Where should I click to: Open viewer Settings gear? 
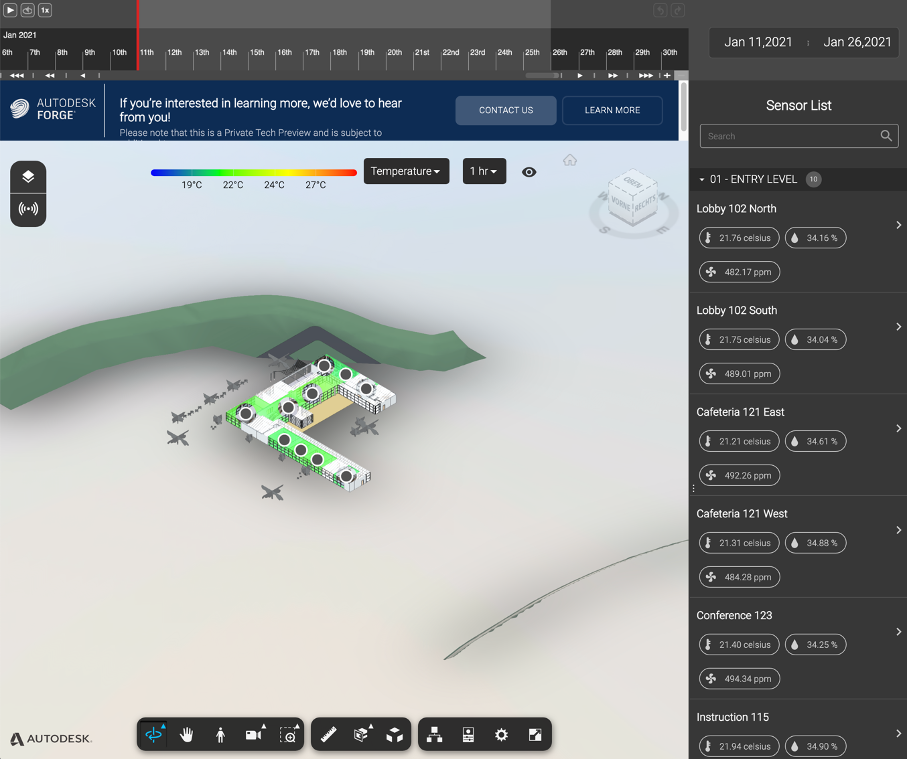[x=501, y=735]
